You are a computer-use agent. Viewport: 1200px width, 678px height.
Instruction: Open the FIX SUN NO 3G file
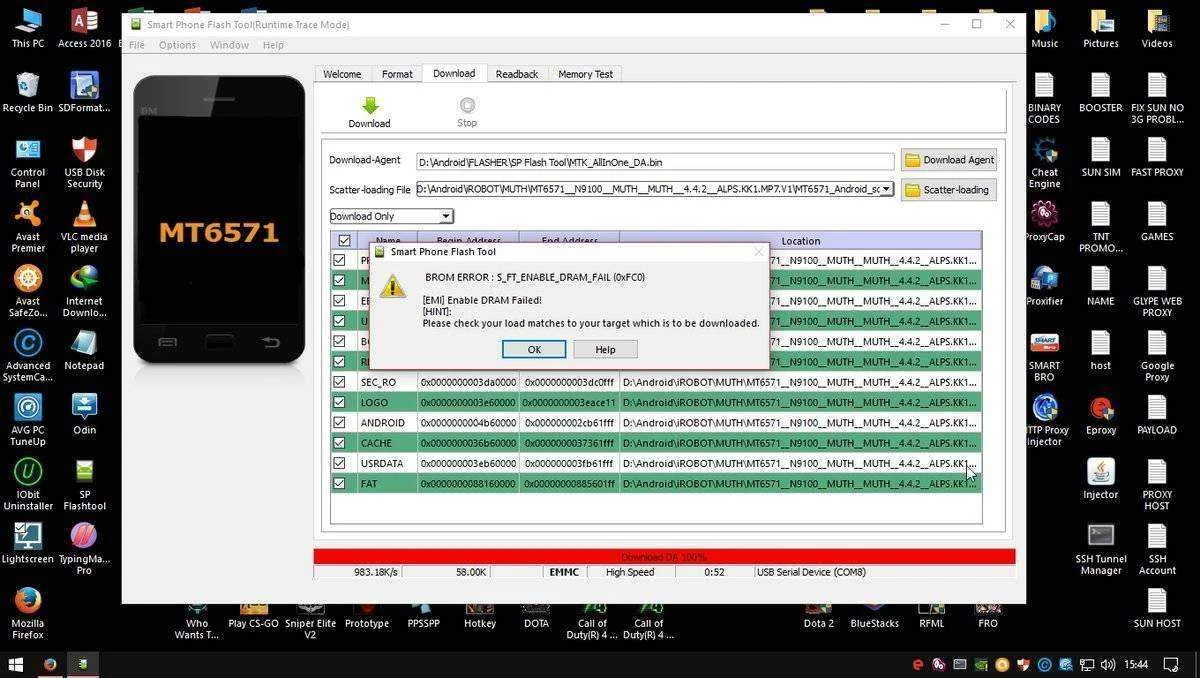pyautogui.click(x=1157, y=99)
